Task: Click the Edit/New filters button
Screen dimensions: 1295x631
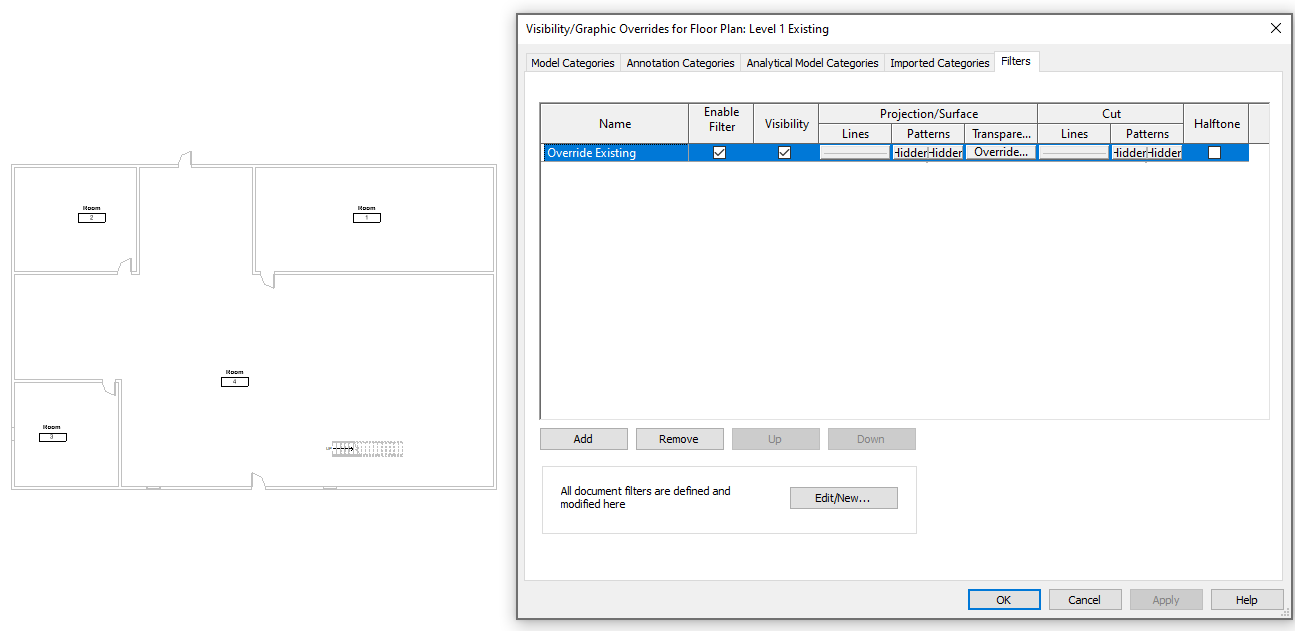Action: click(x=843, y=498)
